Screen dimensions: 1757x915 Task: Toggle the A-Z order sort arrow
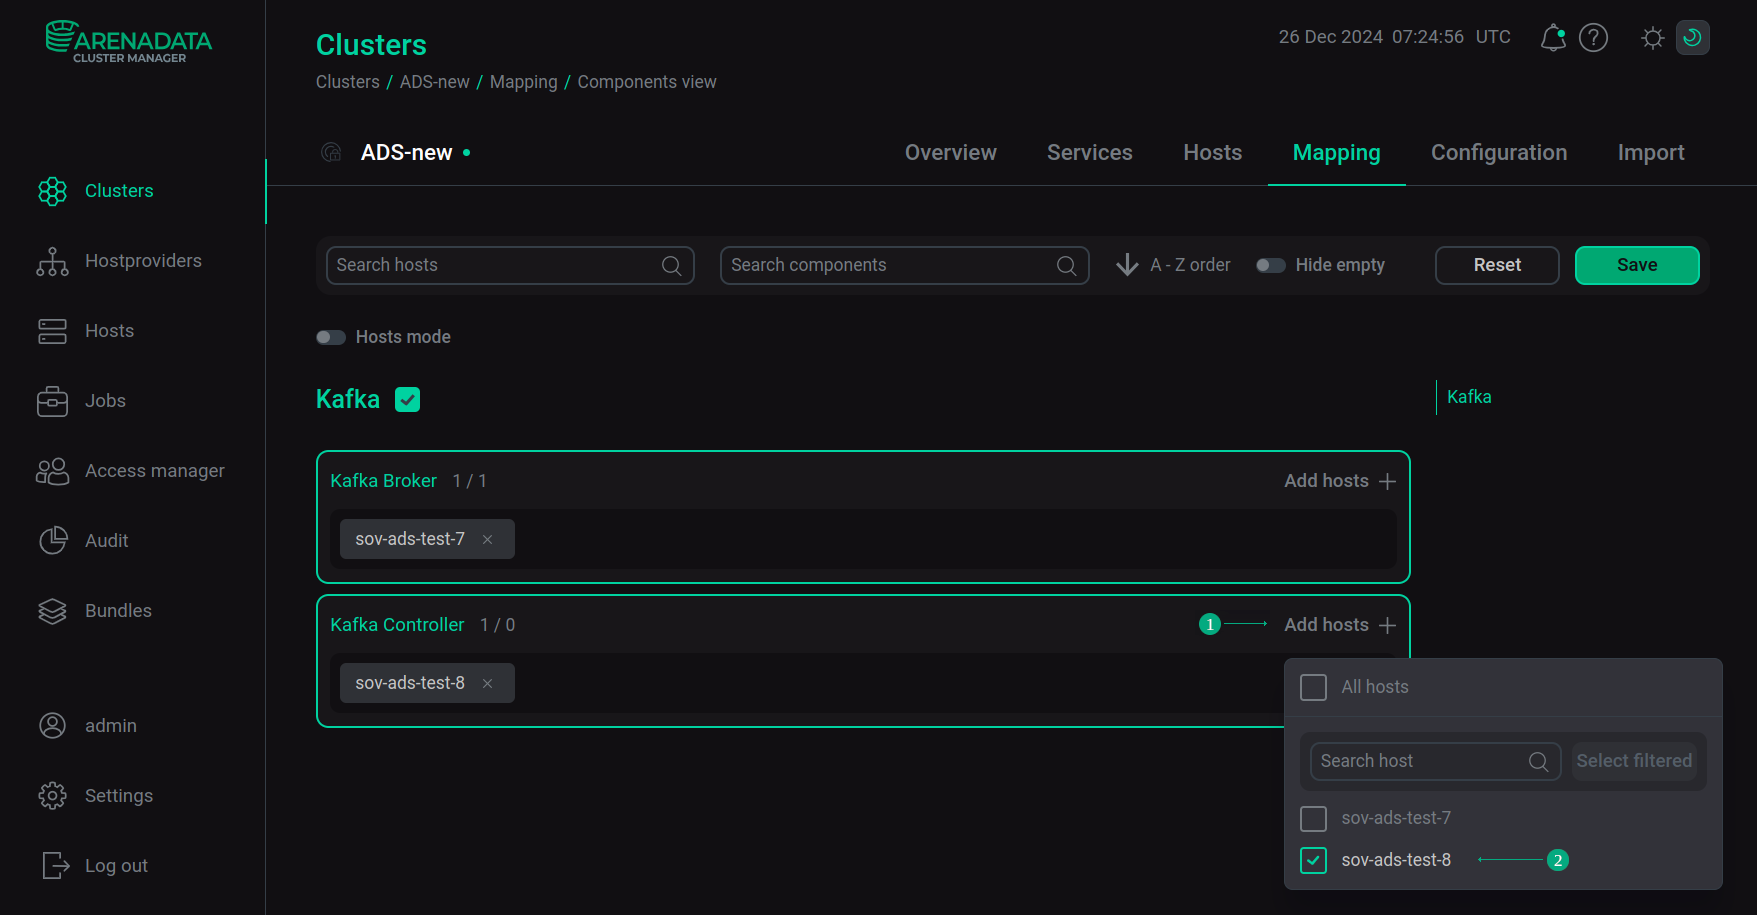point(1127,265)
